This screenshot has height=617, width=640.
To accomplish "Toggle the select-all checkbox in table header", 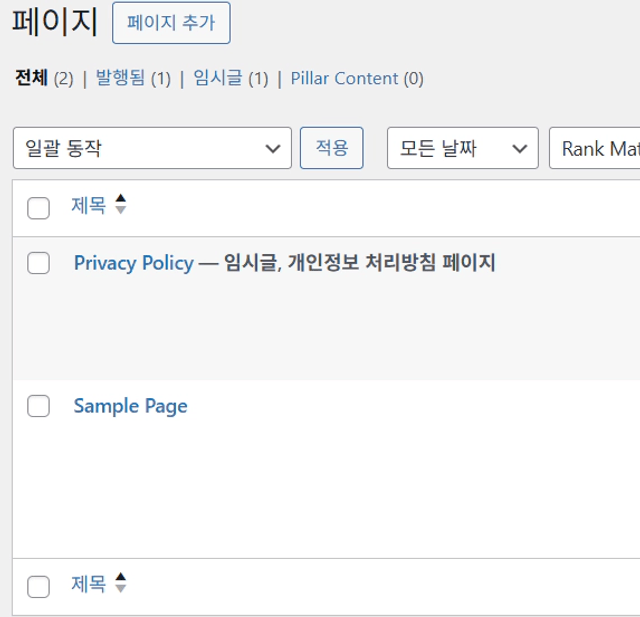I will [38, 208].
